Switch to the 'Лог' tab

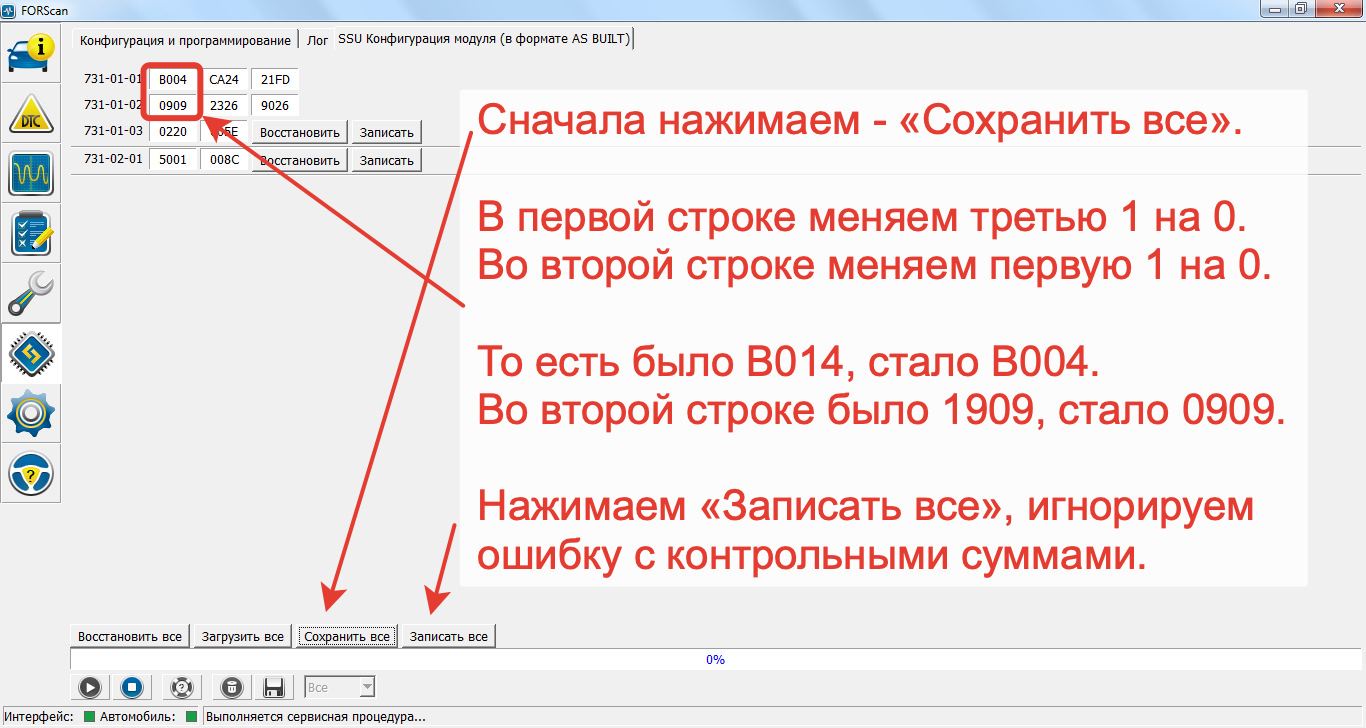317,40
